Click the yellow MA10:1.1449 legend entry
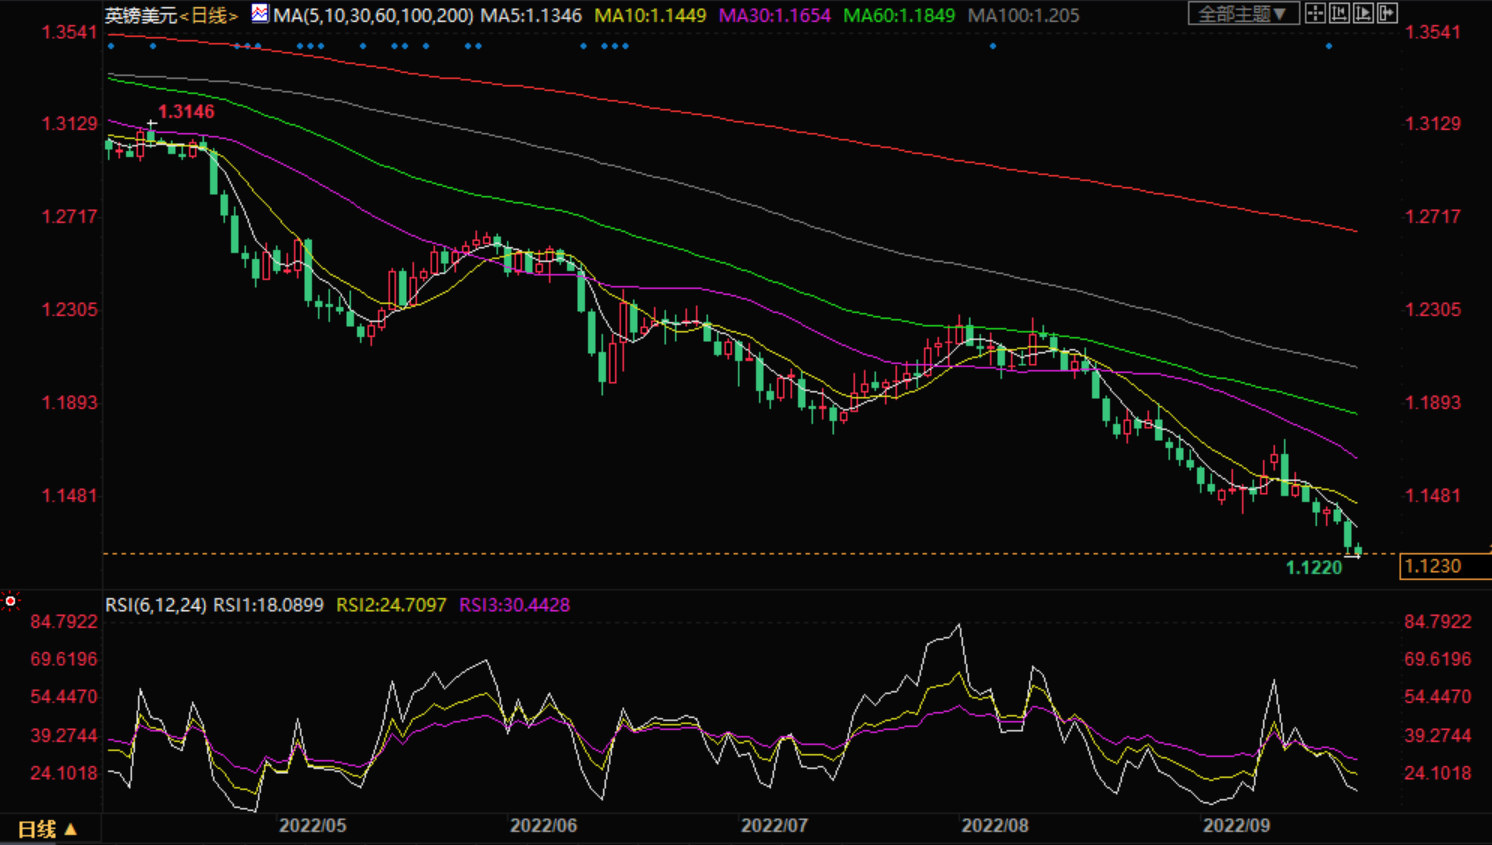Screen dimensions: 1492x845 click(x=650, y=15)
